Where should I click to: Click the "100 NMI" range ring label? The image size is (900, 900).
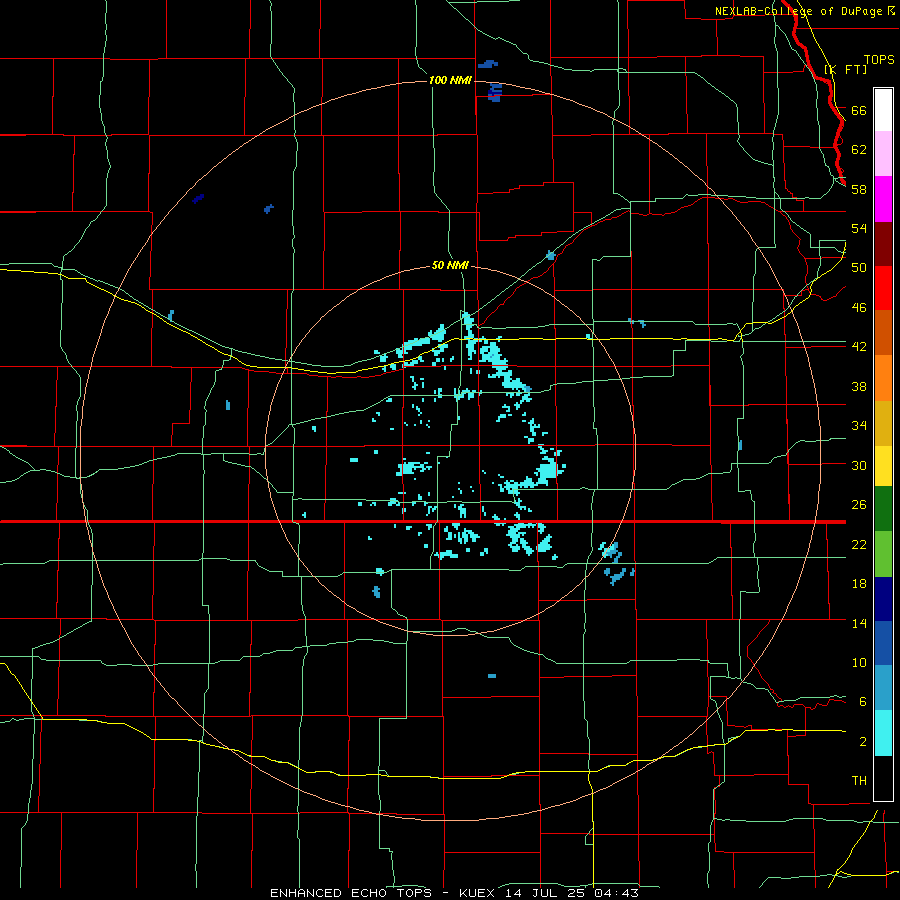tap(450, 80)
